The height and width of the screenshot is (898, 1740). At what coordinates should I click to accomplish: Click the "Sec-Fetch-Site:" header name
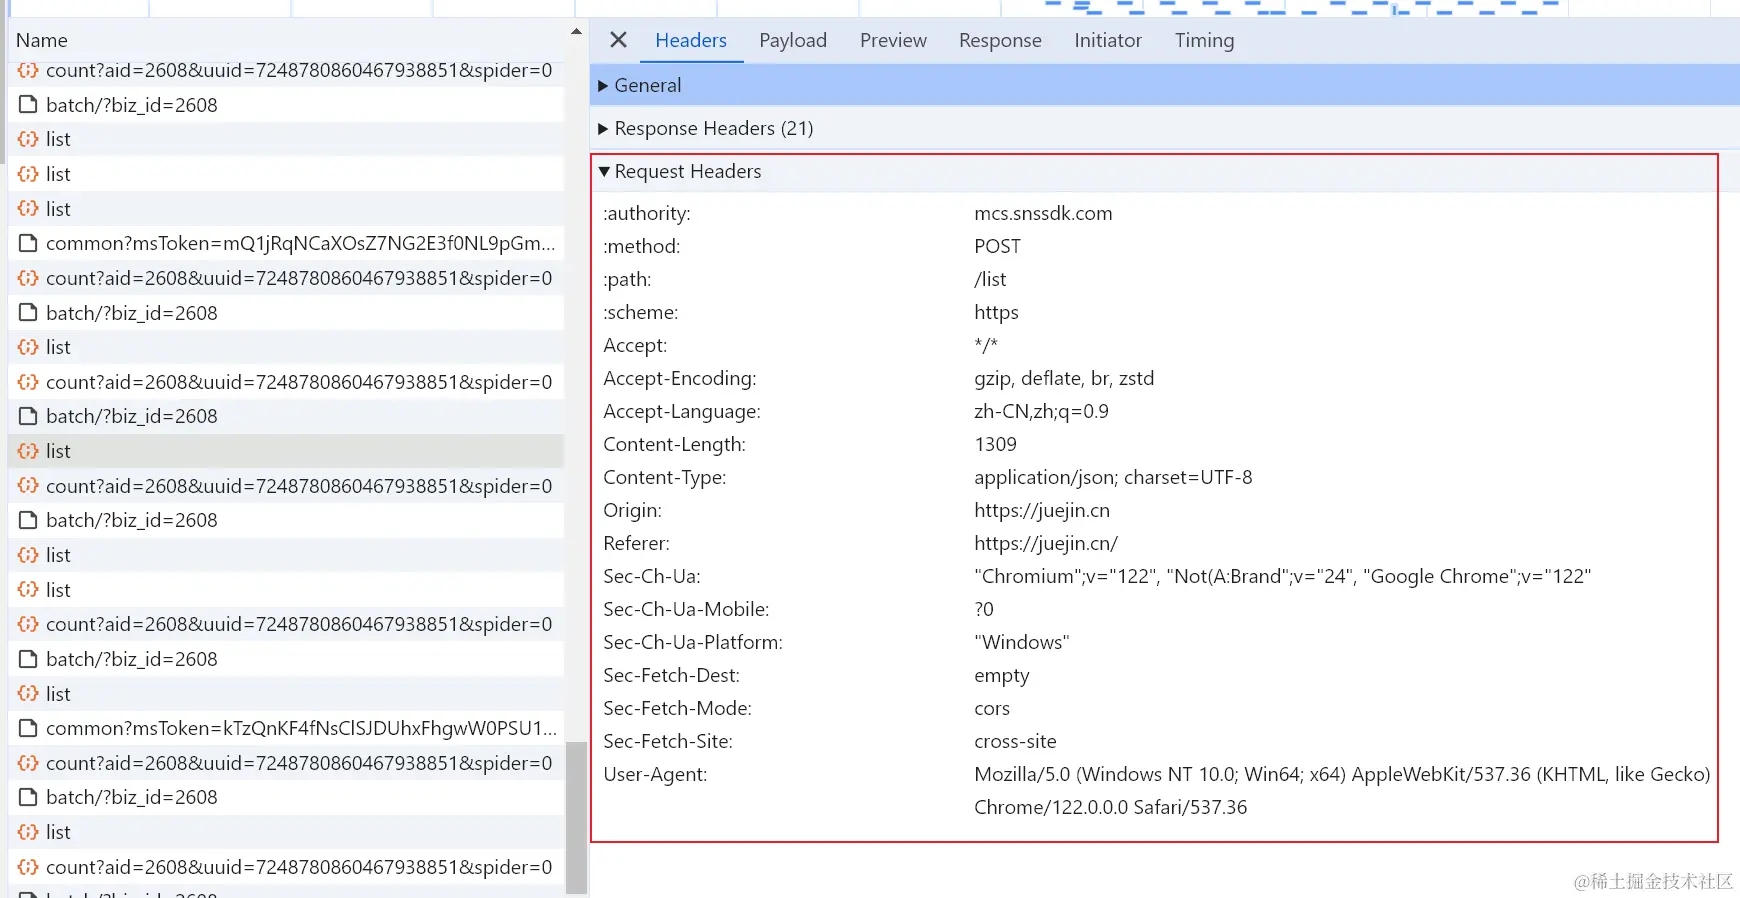[668, 741]
